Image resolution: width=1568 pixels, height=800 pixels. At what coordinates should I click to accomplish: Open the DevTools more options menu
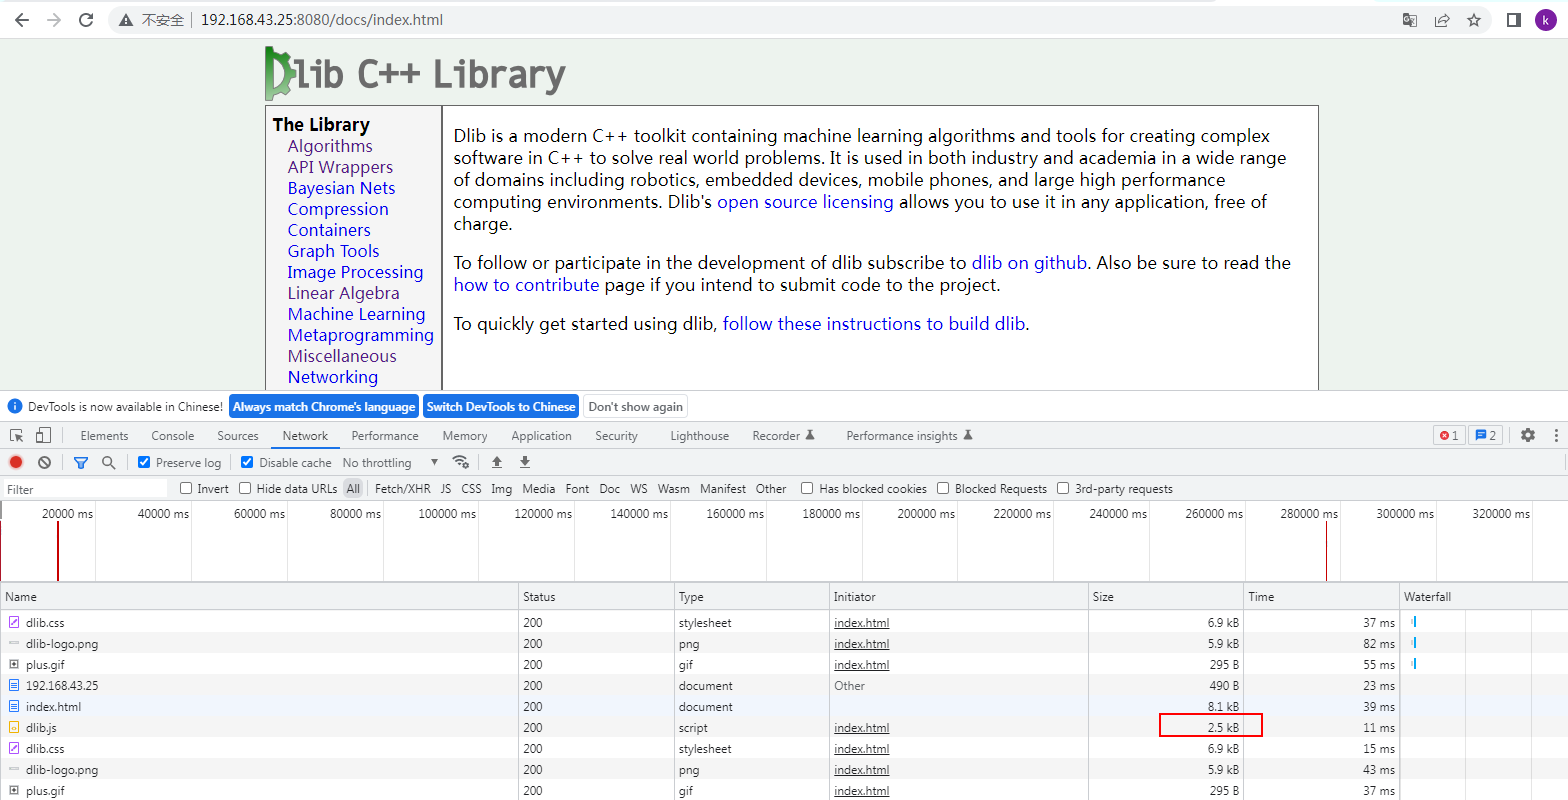pyautogui.click(x=1556, y=436)
